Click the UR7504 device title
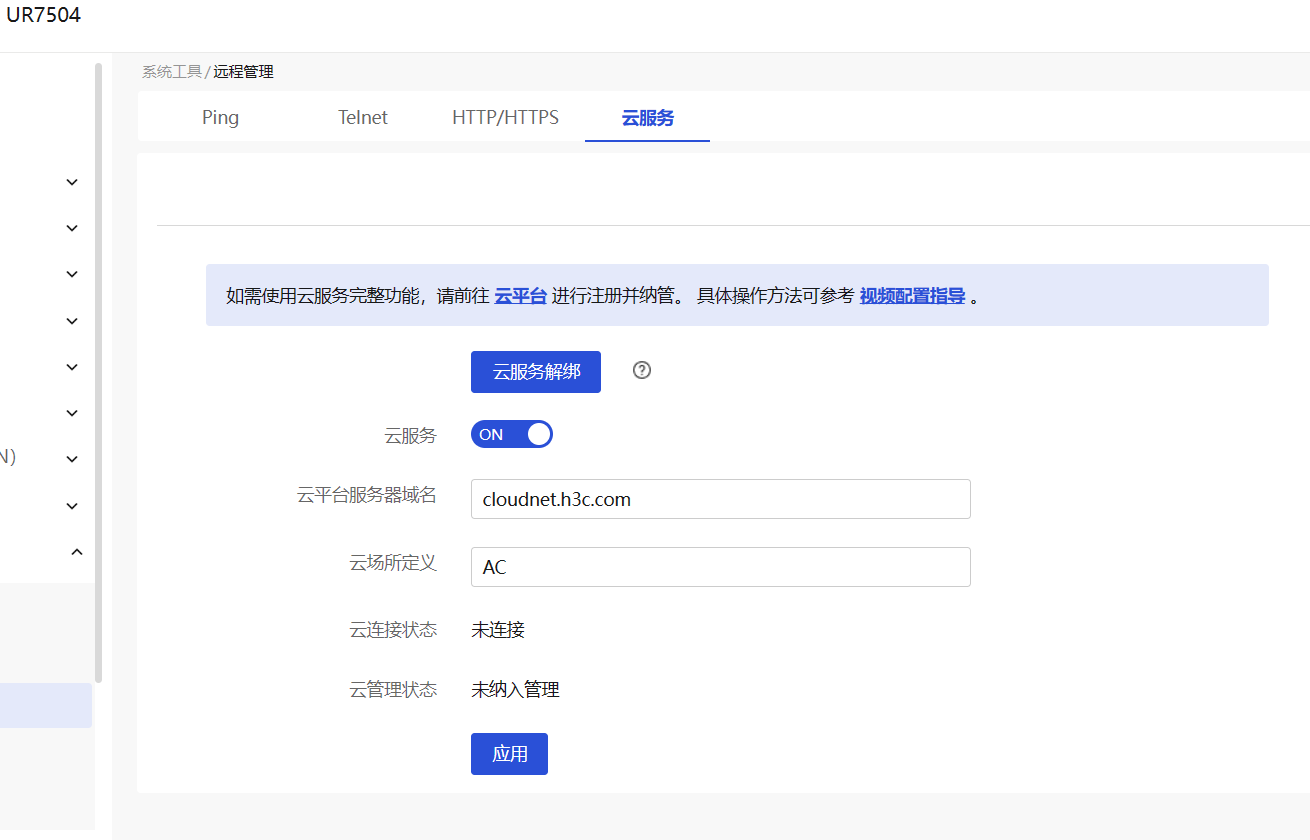The width and height of the screenshot is (1310, 840). click(x=43, y=15)
